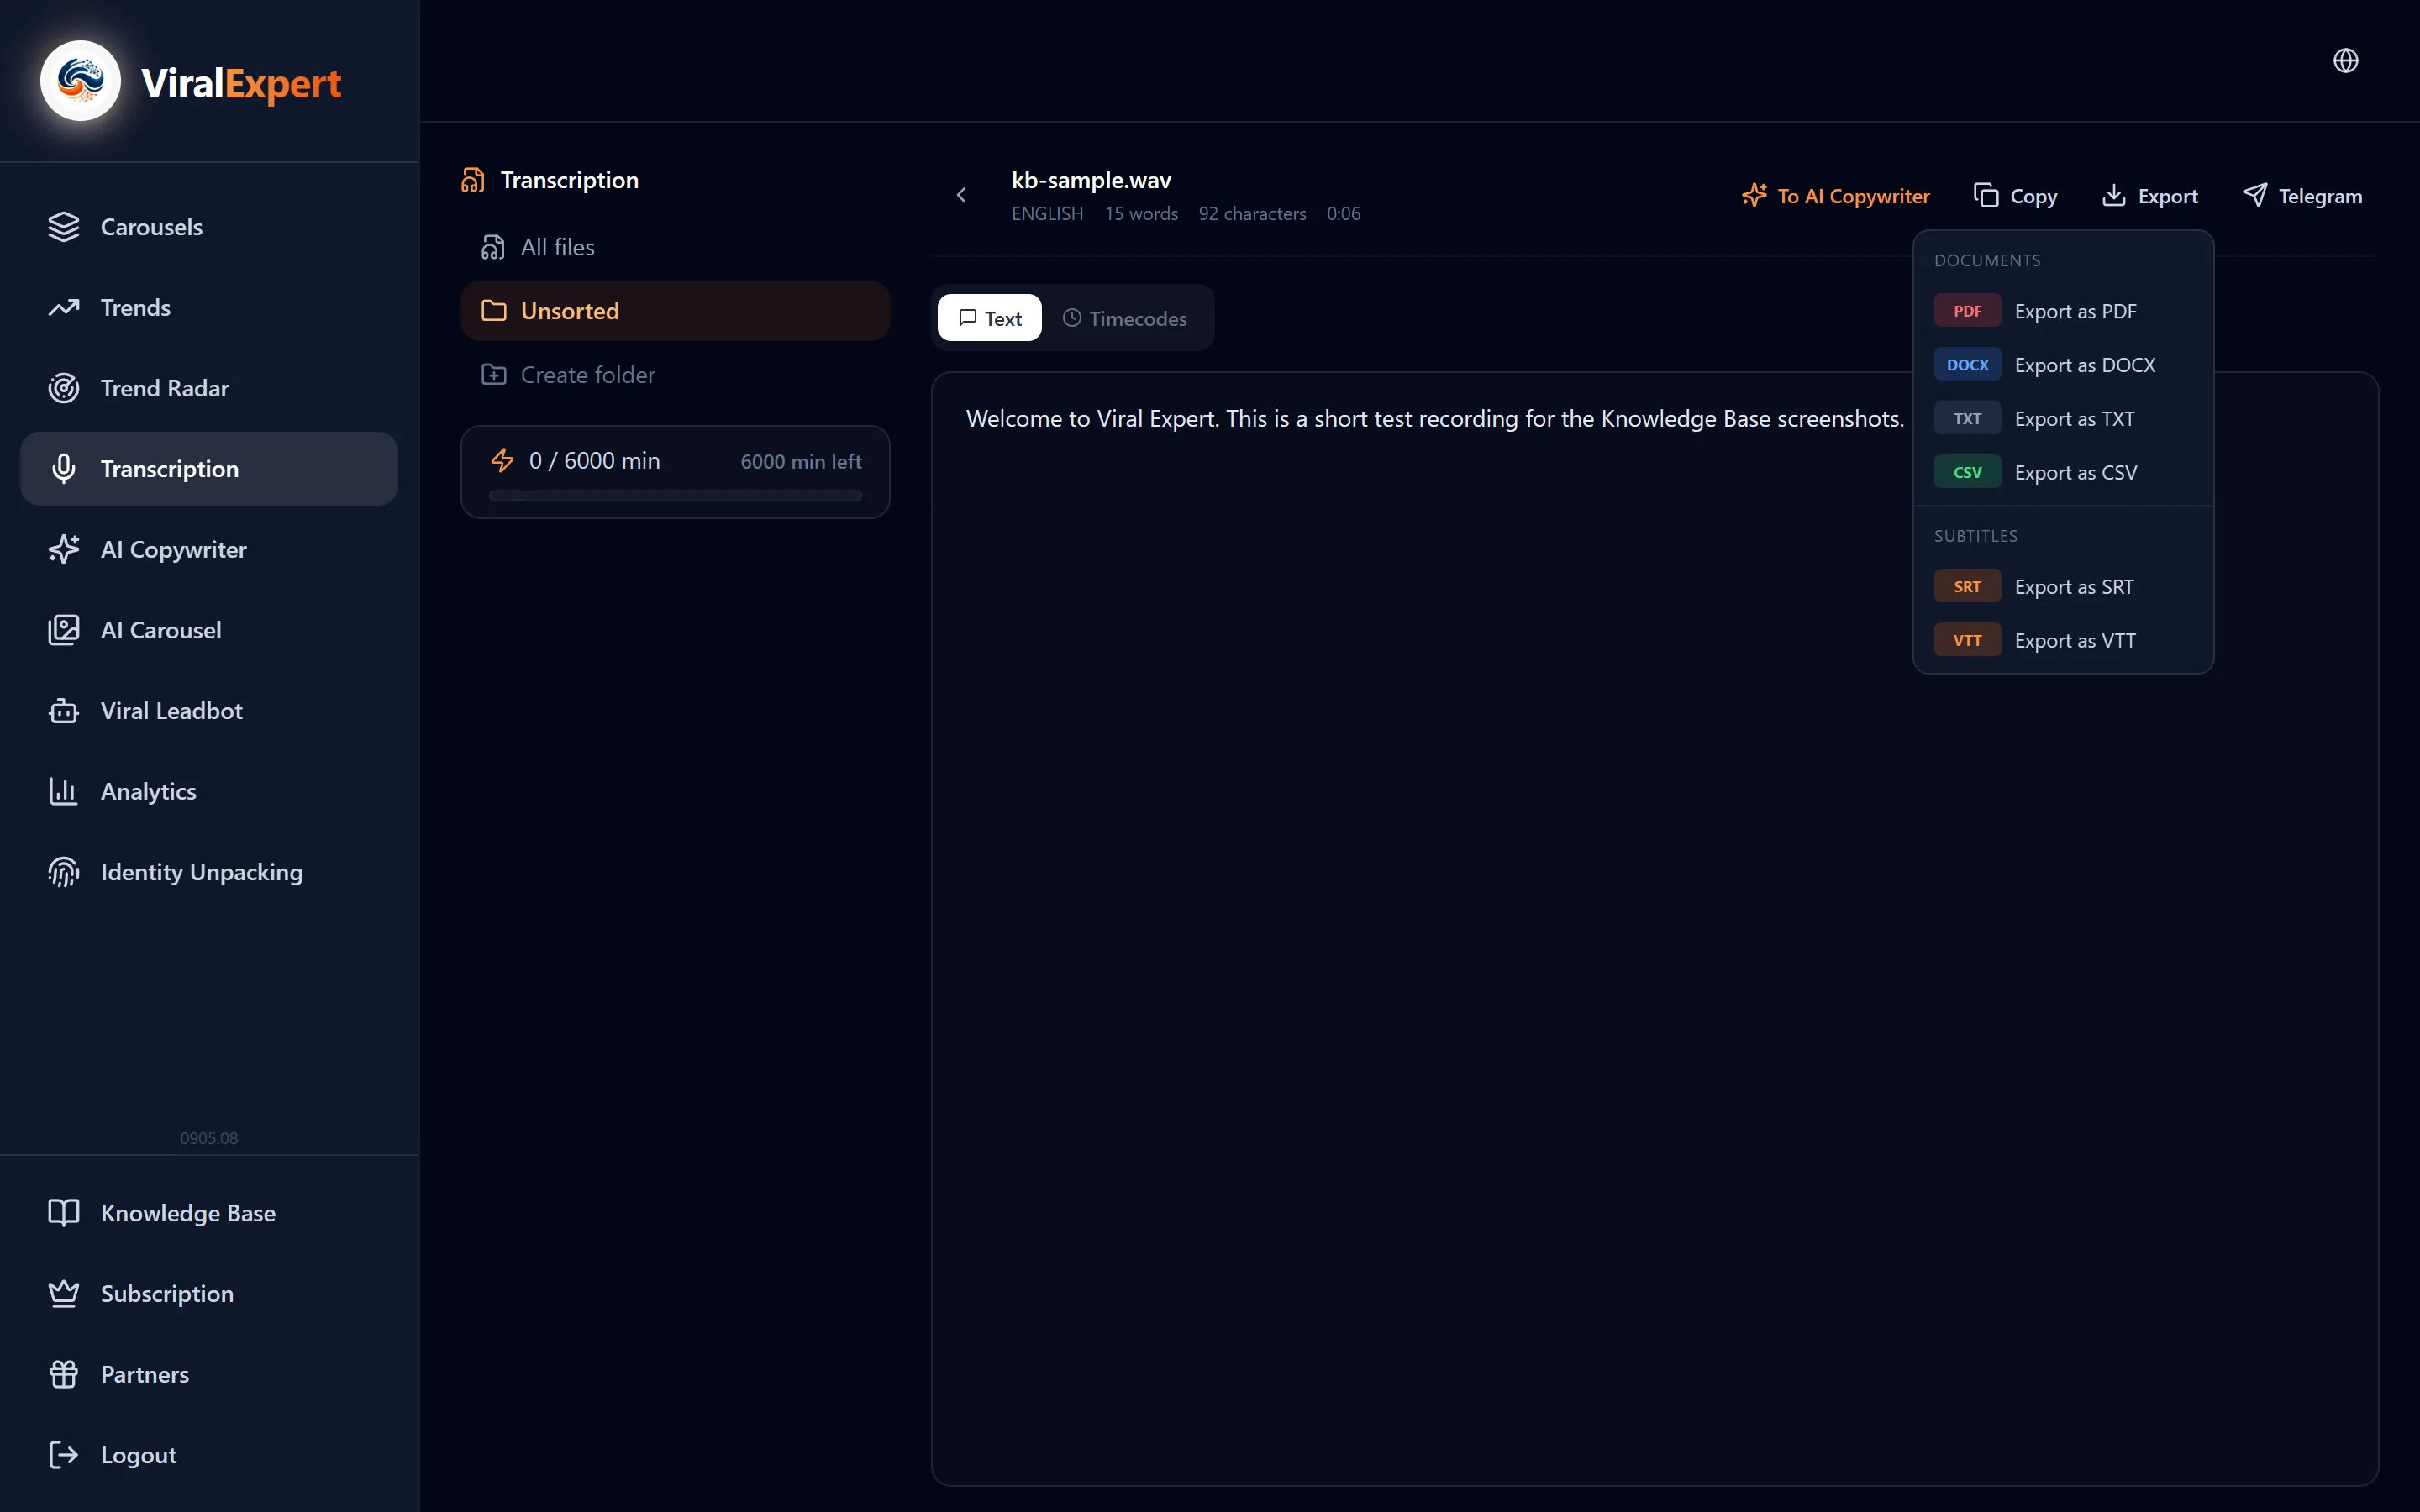
Task: Send transcript to Telegram
Action: point(2302,196)
